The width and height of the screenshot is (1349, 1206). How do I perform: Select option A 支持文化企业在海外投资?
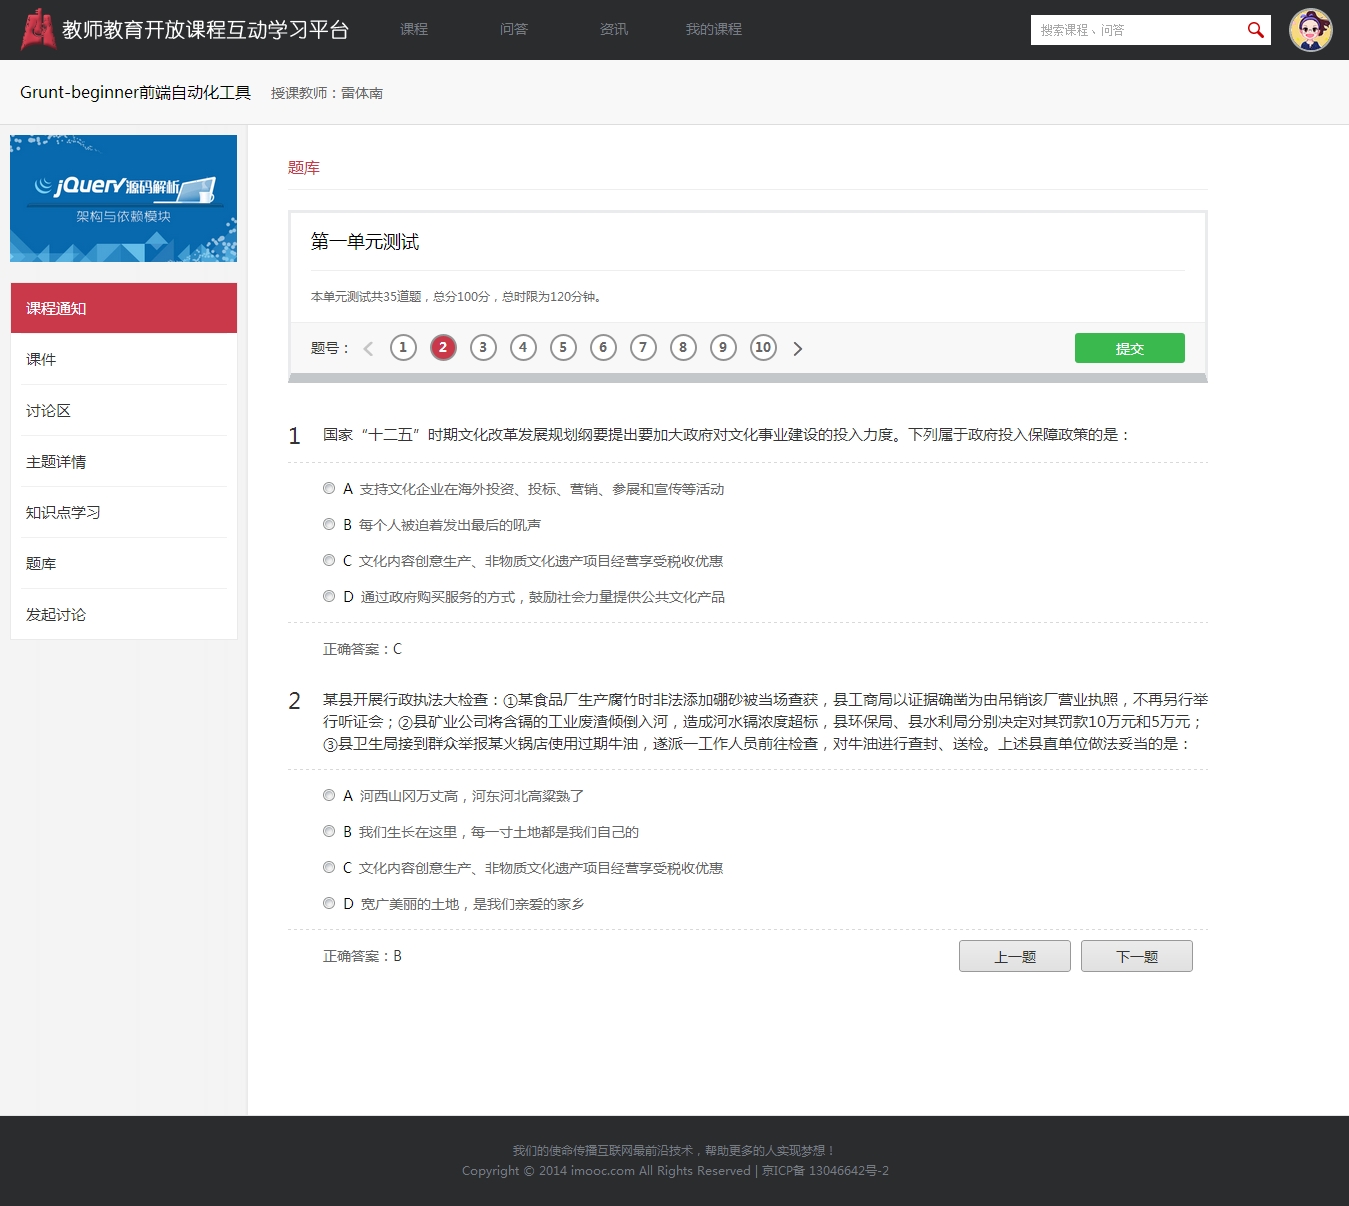329,488
